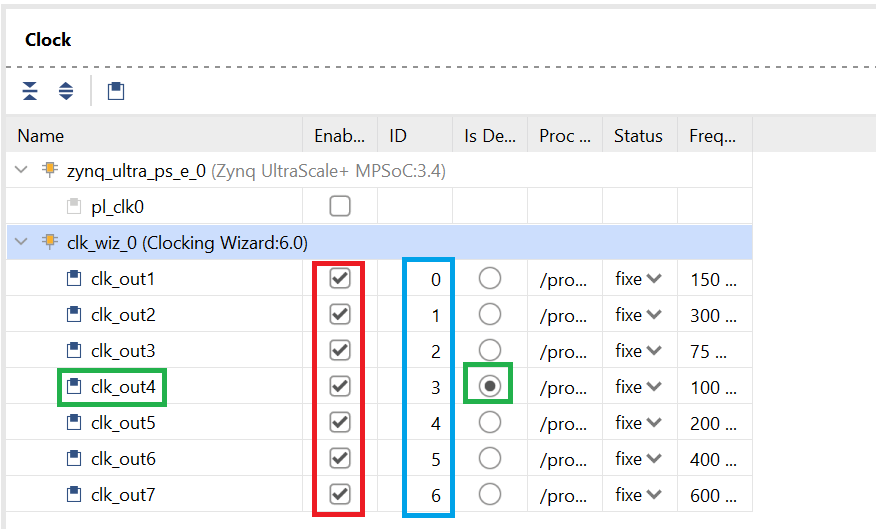Image resolution: width=876 pixels, height=529 pixels.
Task: Click the Status column header
Action: [640, 135]
